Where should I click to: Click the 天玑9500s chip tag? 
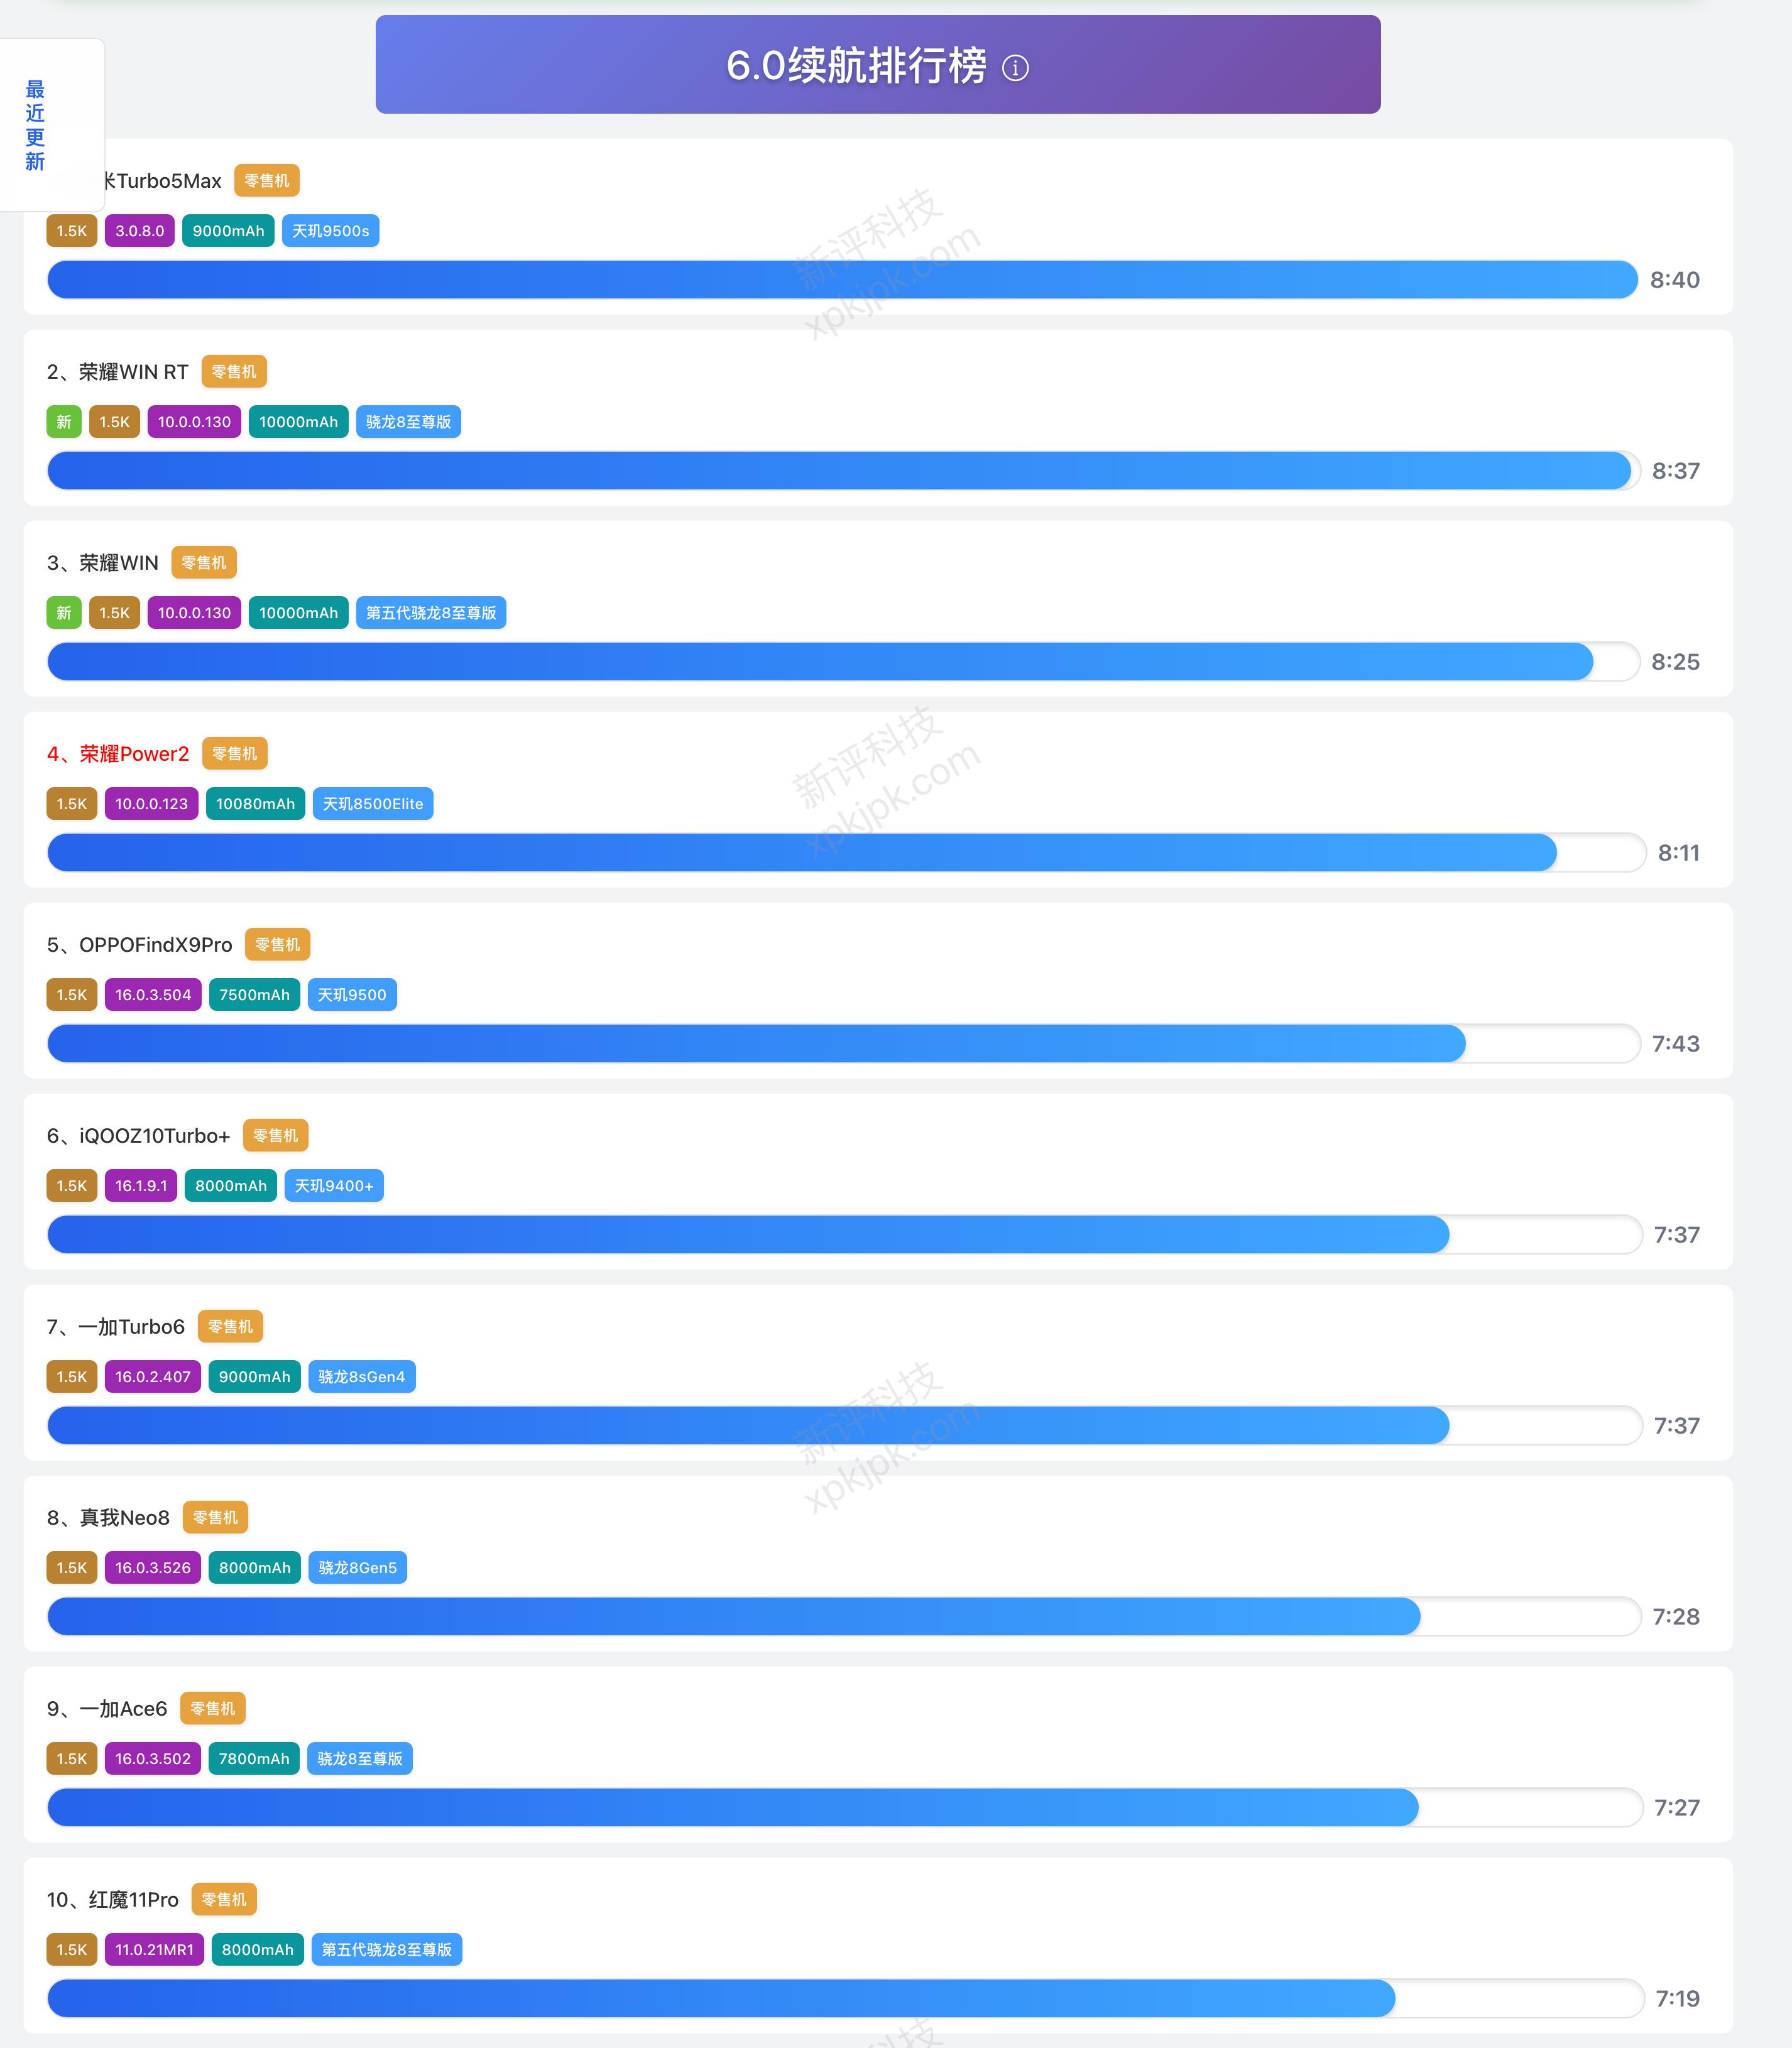pyautogui.click(x=330, y=231)
